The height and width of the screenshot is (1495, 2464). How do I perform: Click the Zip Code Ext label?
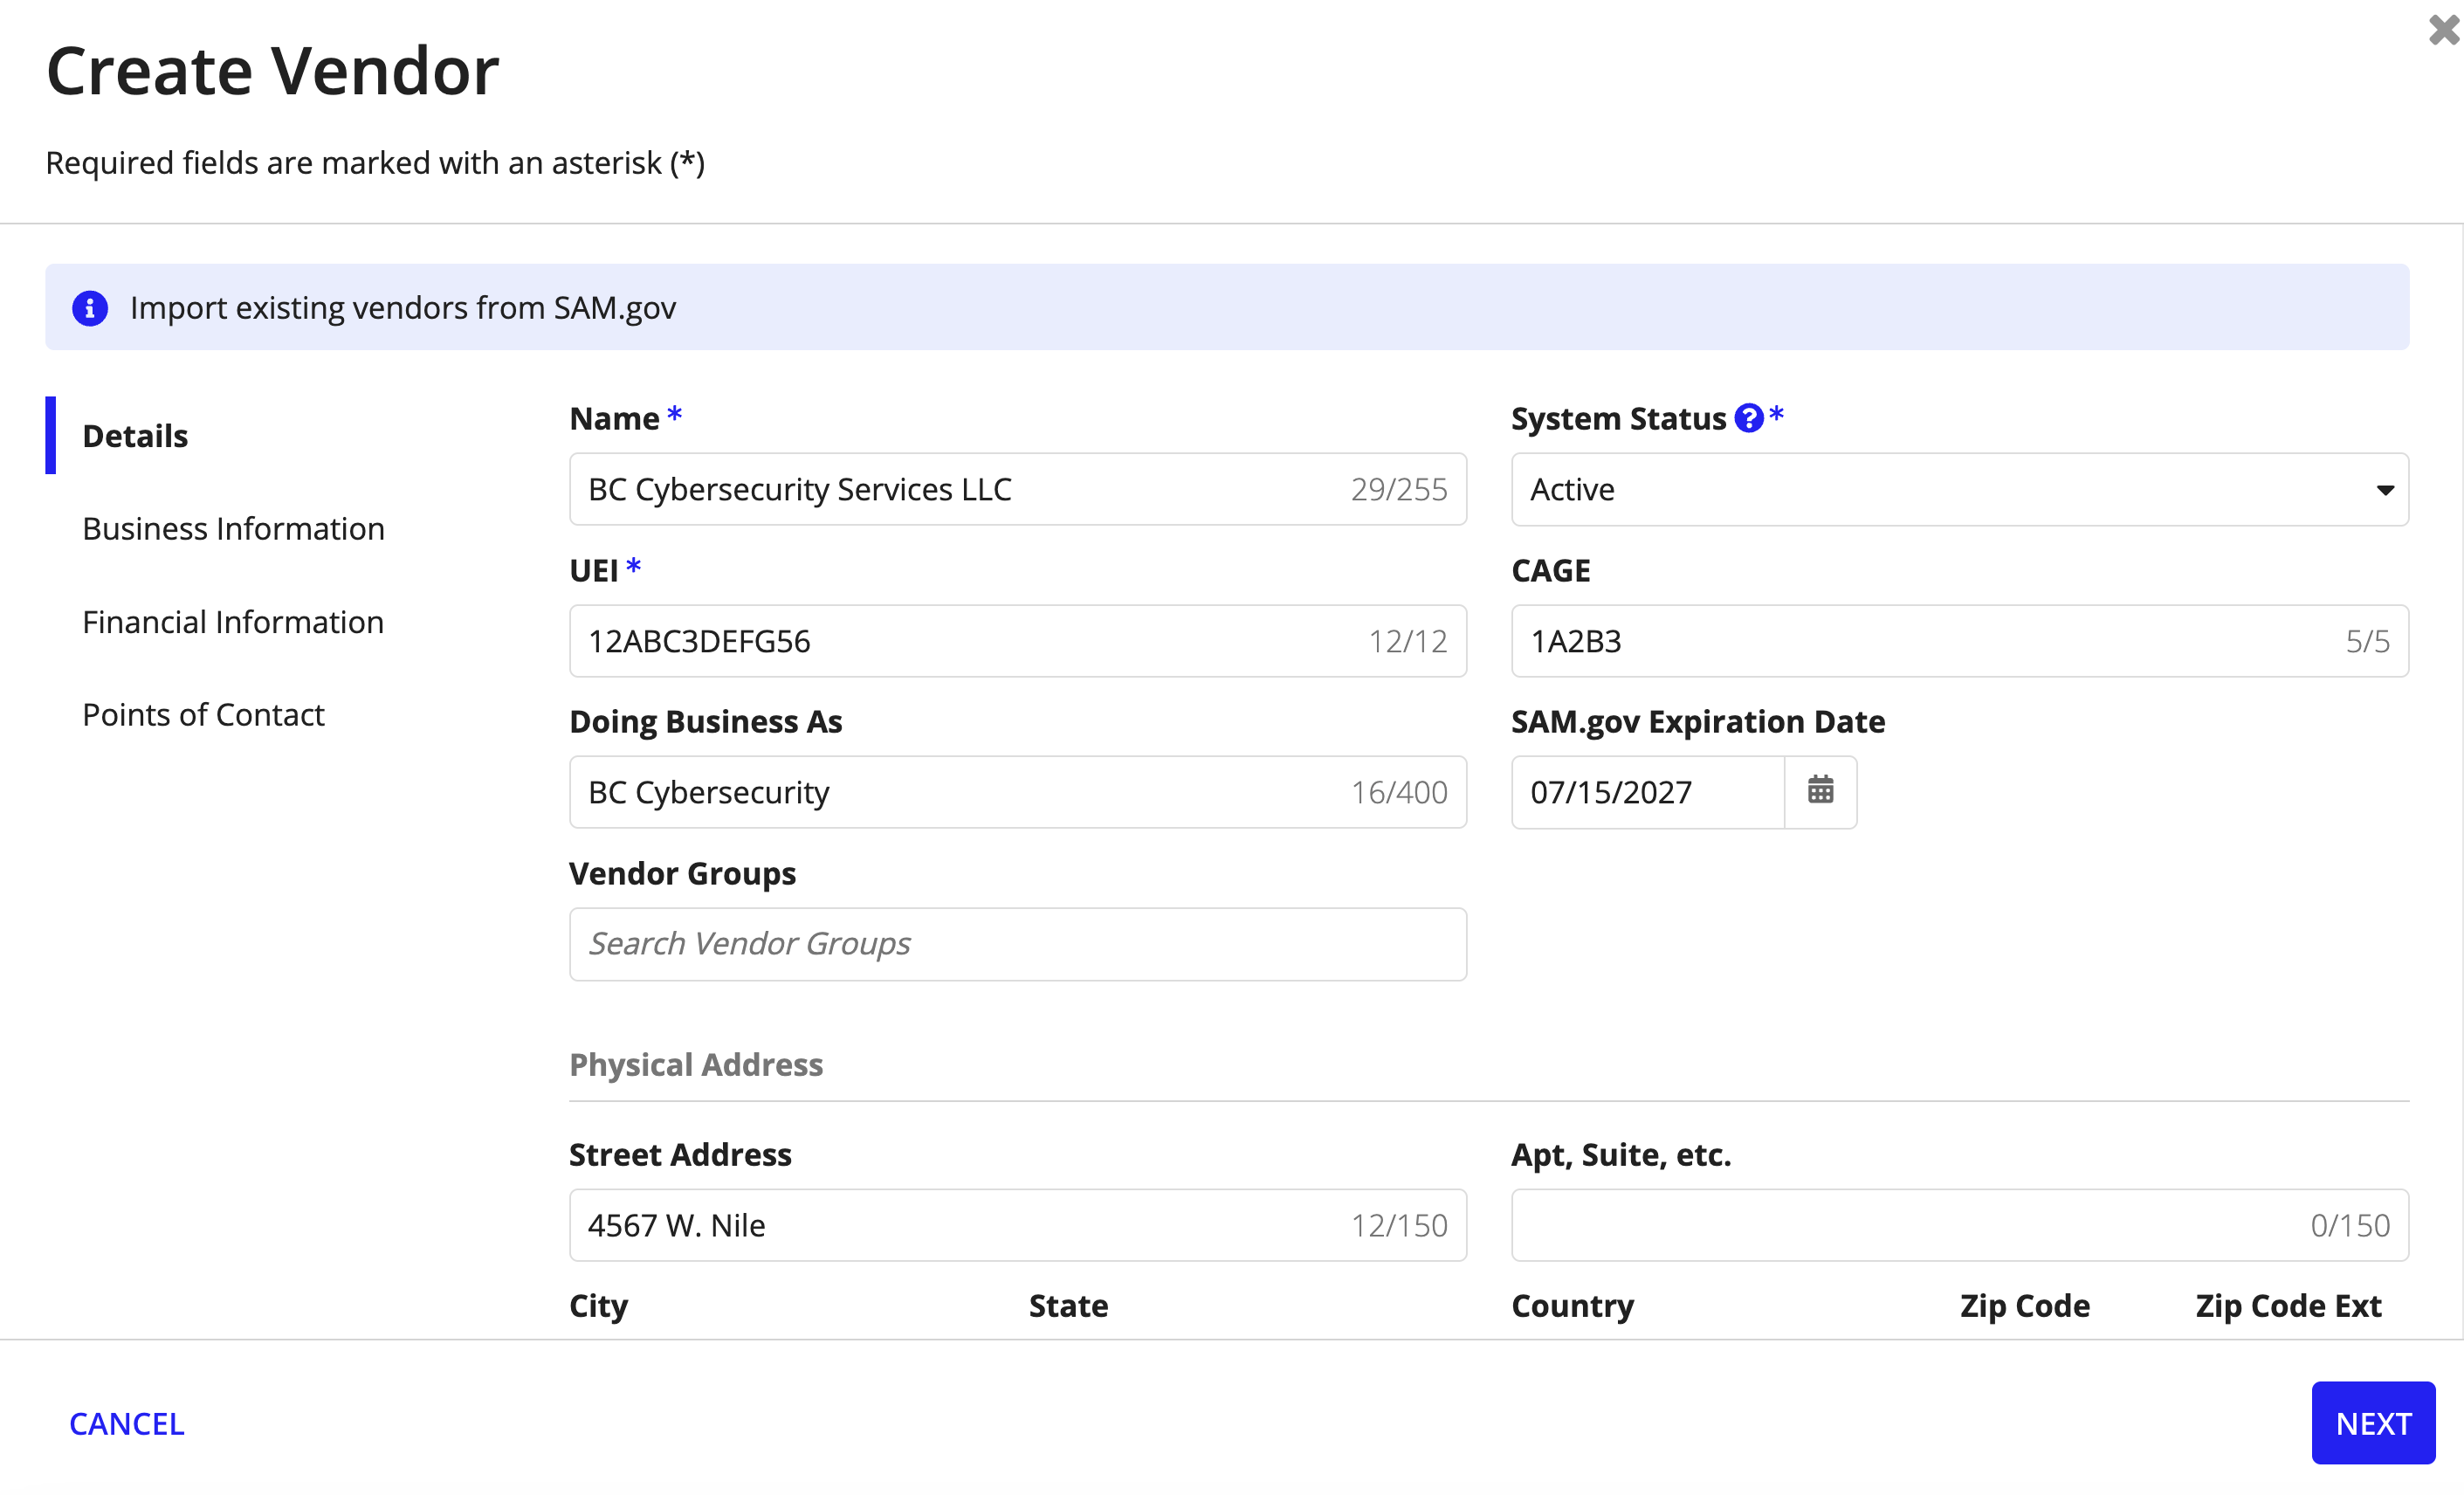pos(2289,1306)
